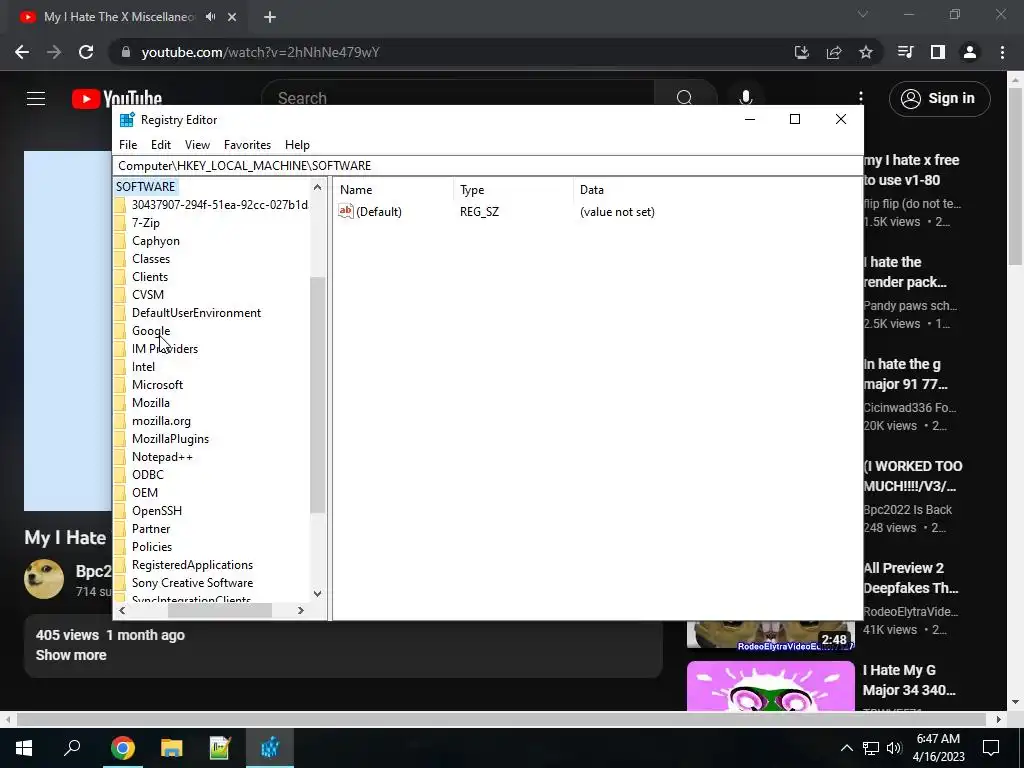
Task: Select the Clients registry key
Action: 150,277
